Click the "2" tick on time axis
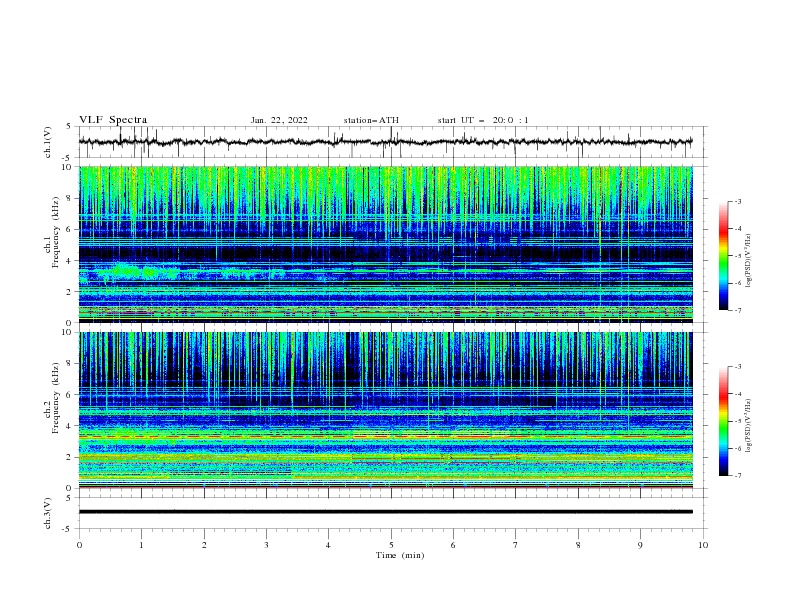The image size is (792, 612). pos(204,545)
